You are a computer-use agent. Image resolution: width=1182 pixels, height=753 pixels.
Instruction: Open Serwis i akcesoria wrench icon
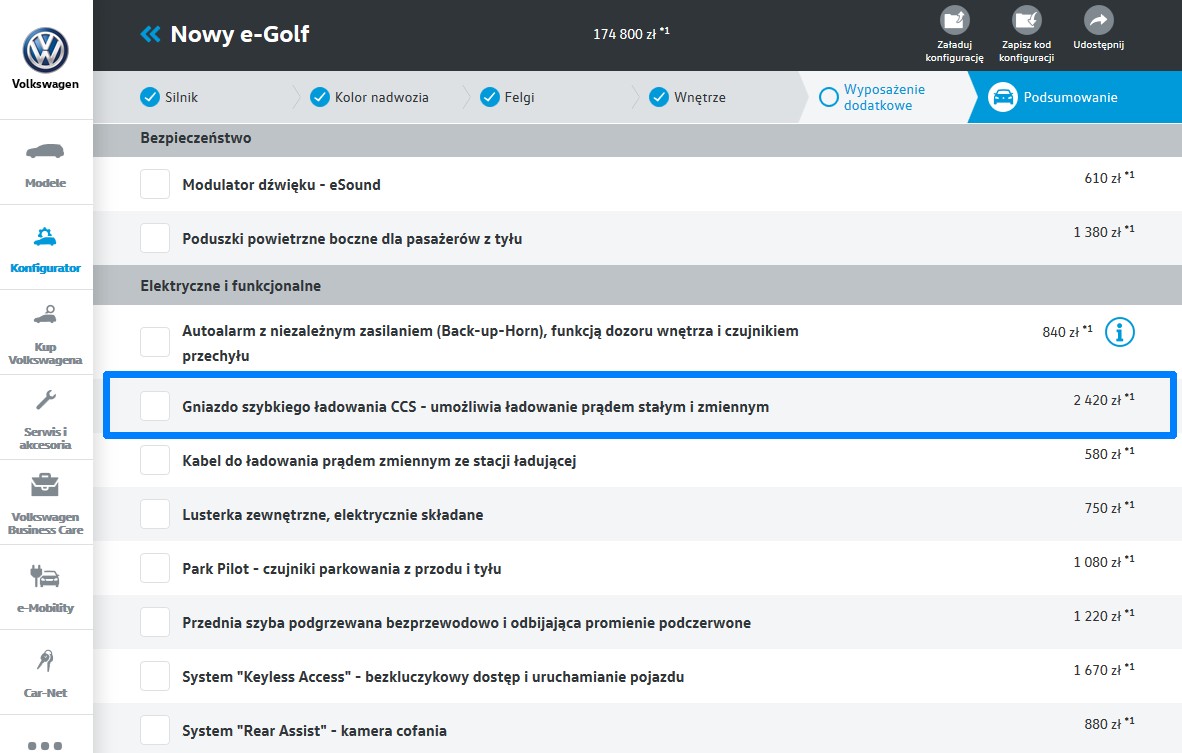(x=45, y=399)
